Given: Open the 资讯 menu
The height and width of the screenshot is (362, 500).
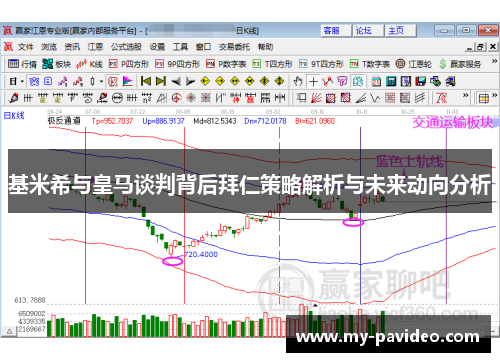Looking at the screenshot, I should point(72,47).
